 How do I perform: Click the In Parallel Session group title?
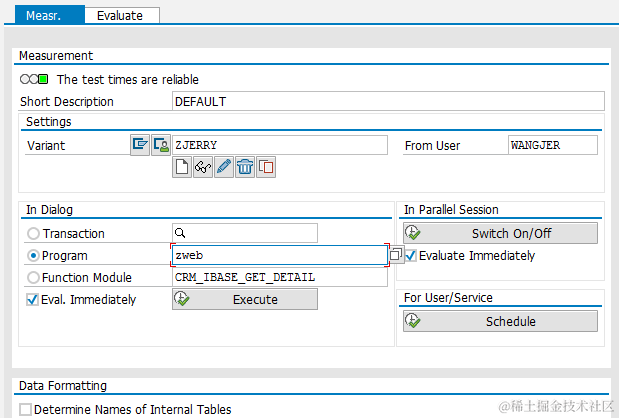point(451,209)
